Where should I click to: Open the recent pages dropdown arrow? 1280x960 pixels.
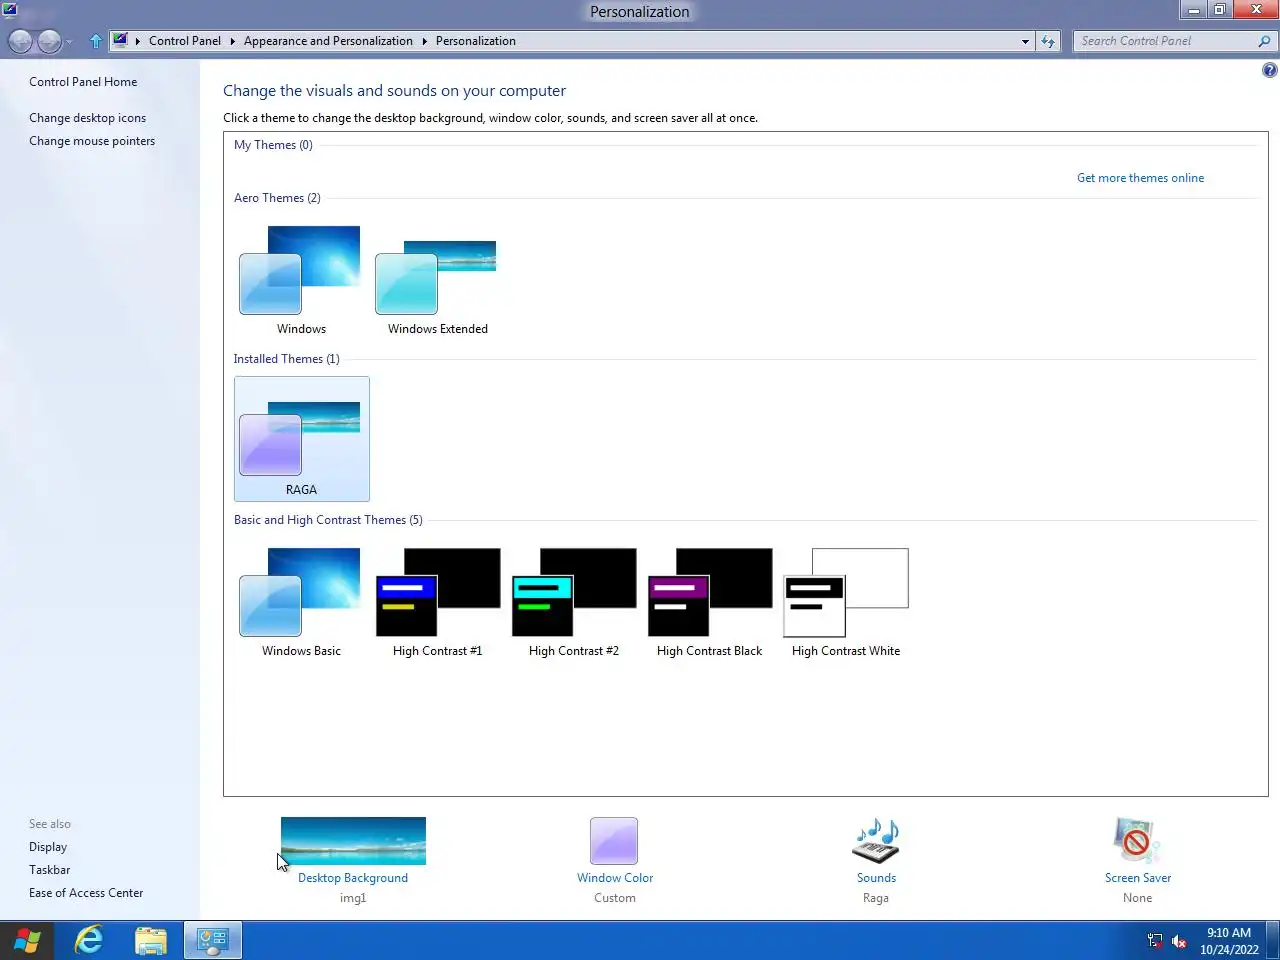pyautogui.click(x=69, y=42)
